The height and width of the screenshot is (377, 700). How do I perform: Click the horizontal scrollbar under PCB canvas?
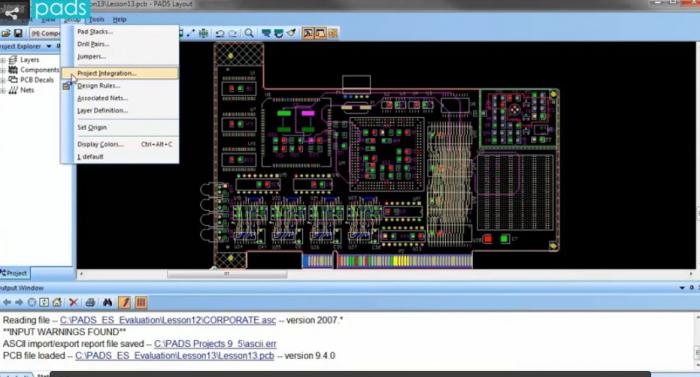386,274
